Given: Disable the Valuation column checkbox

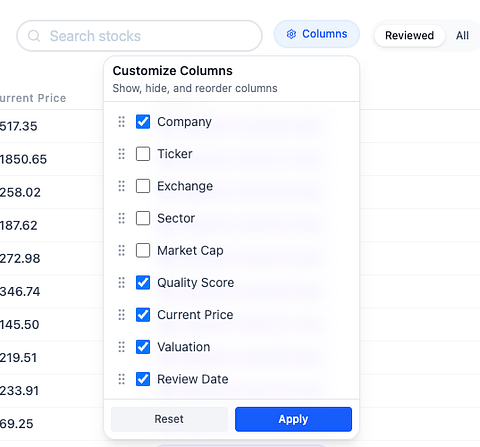Looking at the screenshot, I should [143, 347].
